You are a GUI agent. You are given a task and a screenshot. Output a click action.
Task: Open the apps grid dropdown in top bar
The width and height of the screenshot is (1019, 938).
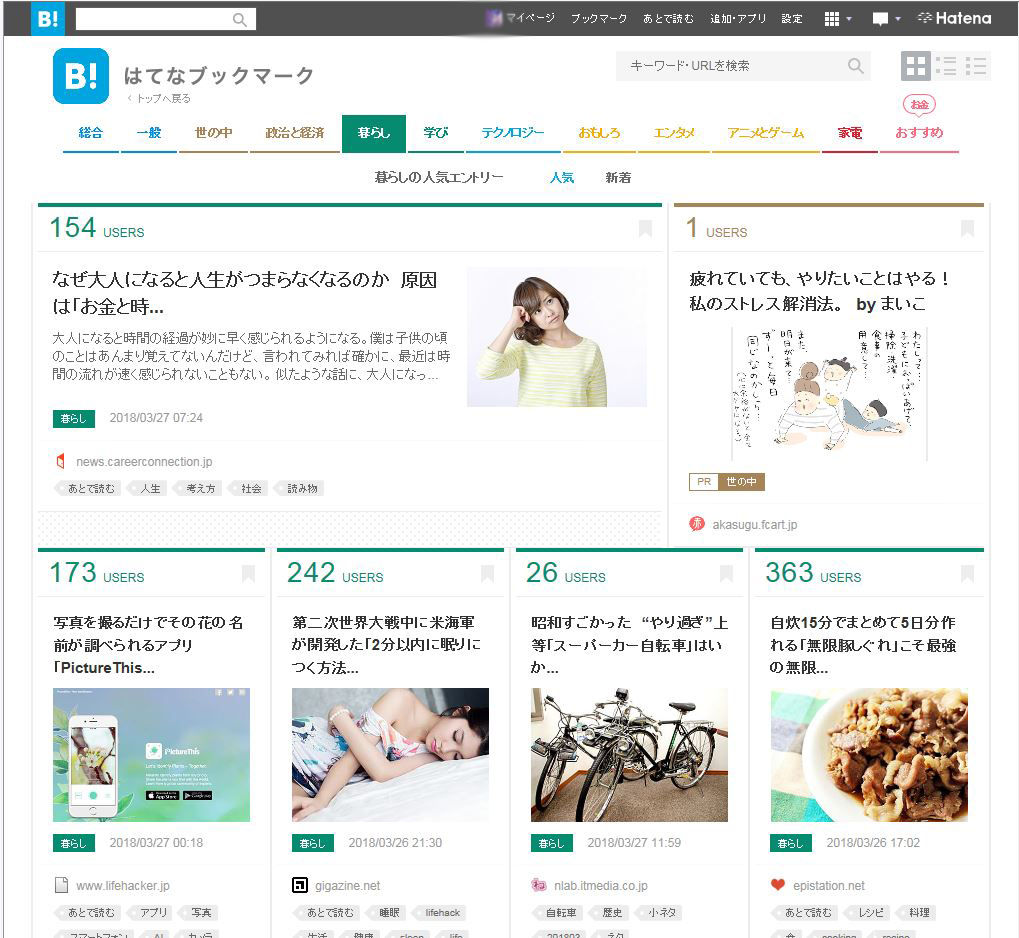(x=838, y=19)
